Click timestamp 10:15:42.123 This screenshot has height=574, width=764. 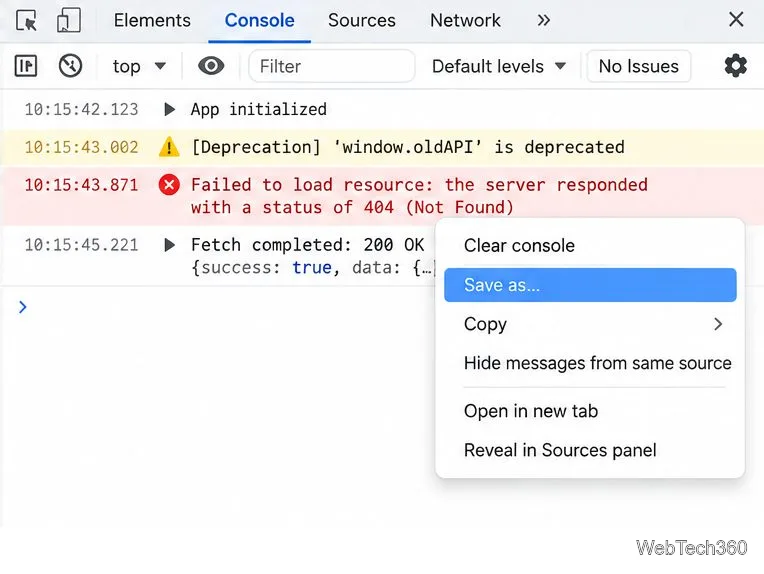pos(81,109)
